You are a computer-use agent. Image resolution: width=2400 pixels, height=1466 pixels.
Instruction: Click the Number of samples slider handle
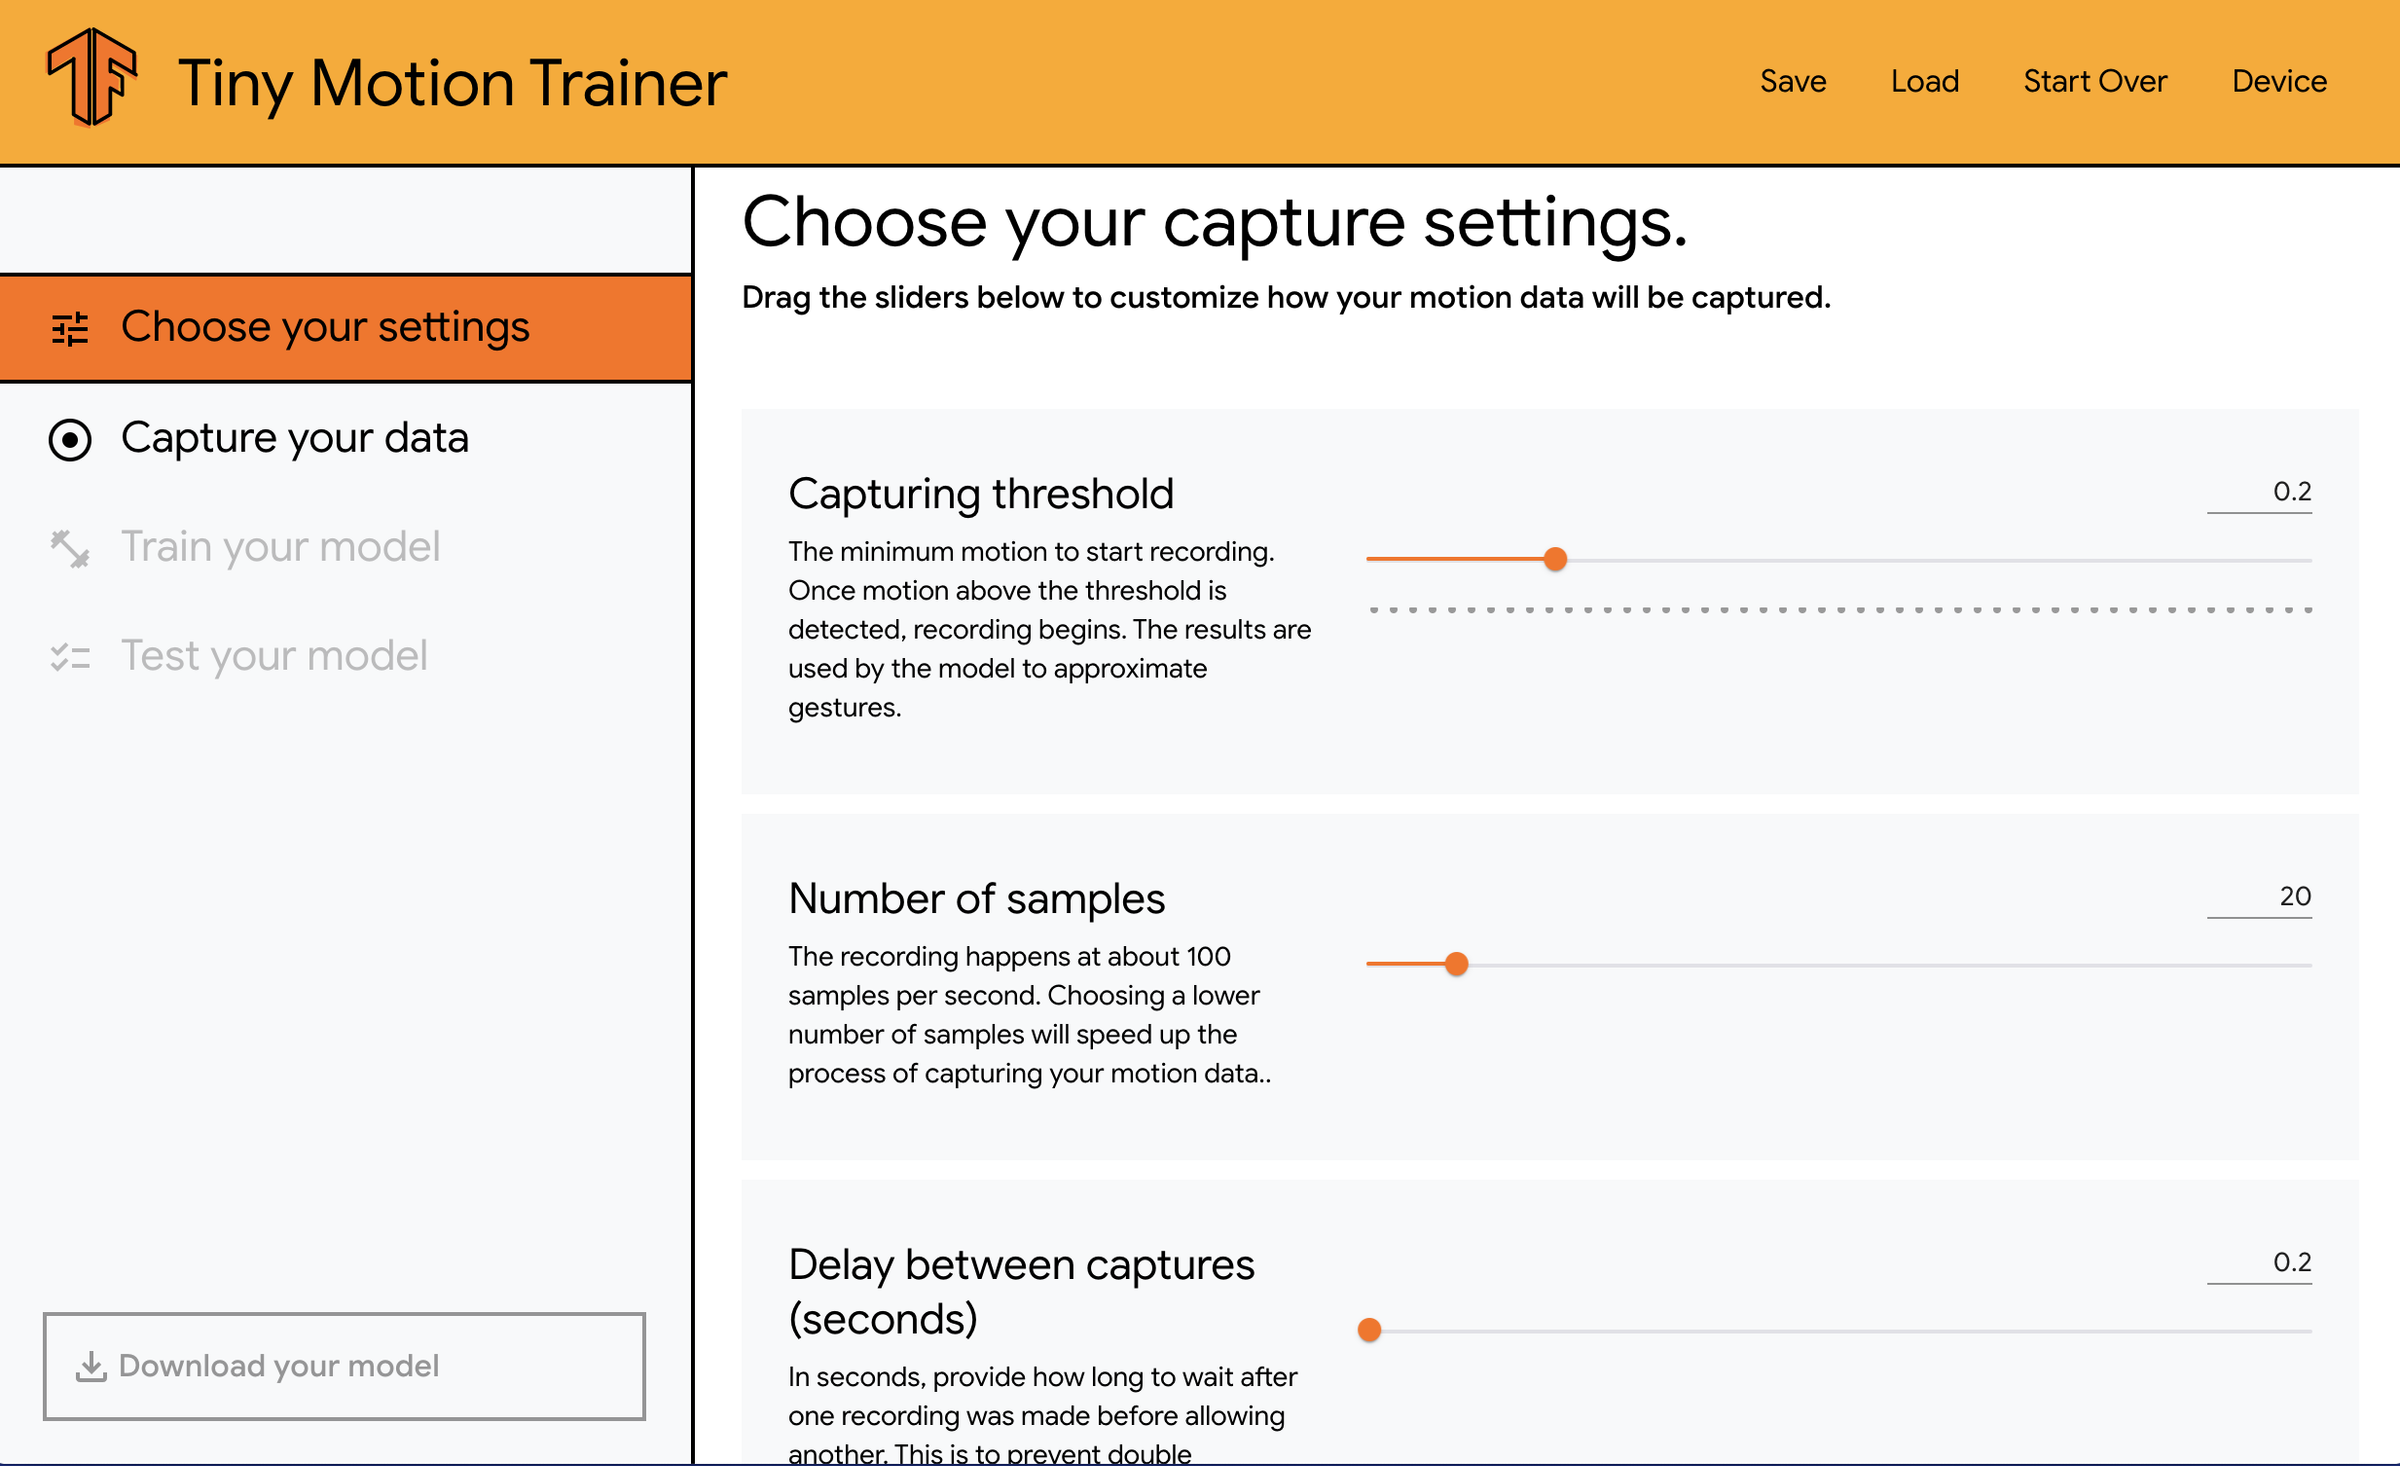coord(1456,964)
